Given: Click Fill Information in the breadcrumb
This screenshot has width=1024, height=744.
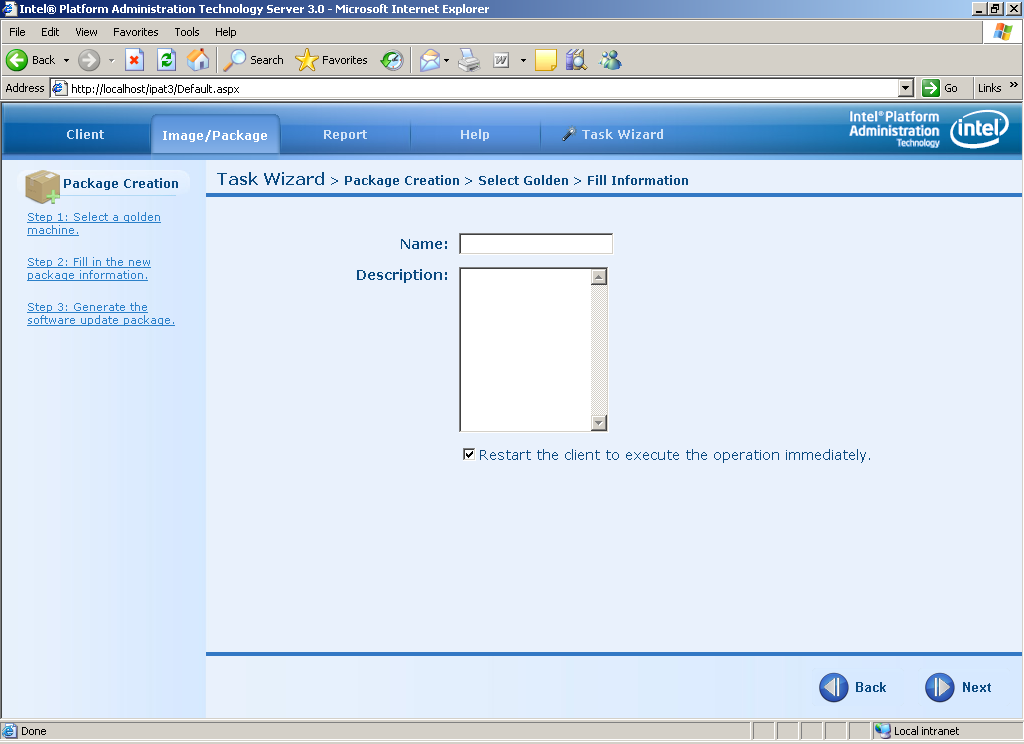Looking at the screenshot, I should pyautogui.click(x=637, y=180).
